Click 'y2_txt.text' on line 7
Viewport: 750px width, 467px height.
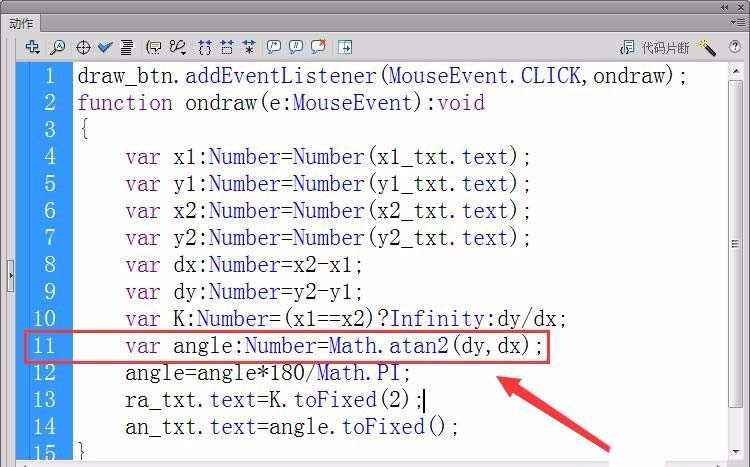[x=442, y=238]
